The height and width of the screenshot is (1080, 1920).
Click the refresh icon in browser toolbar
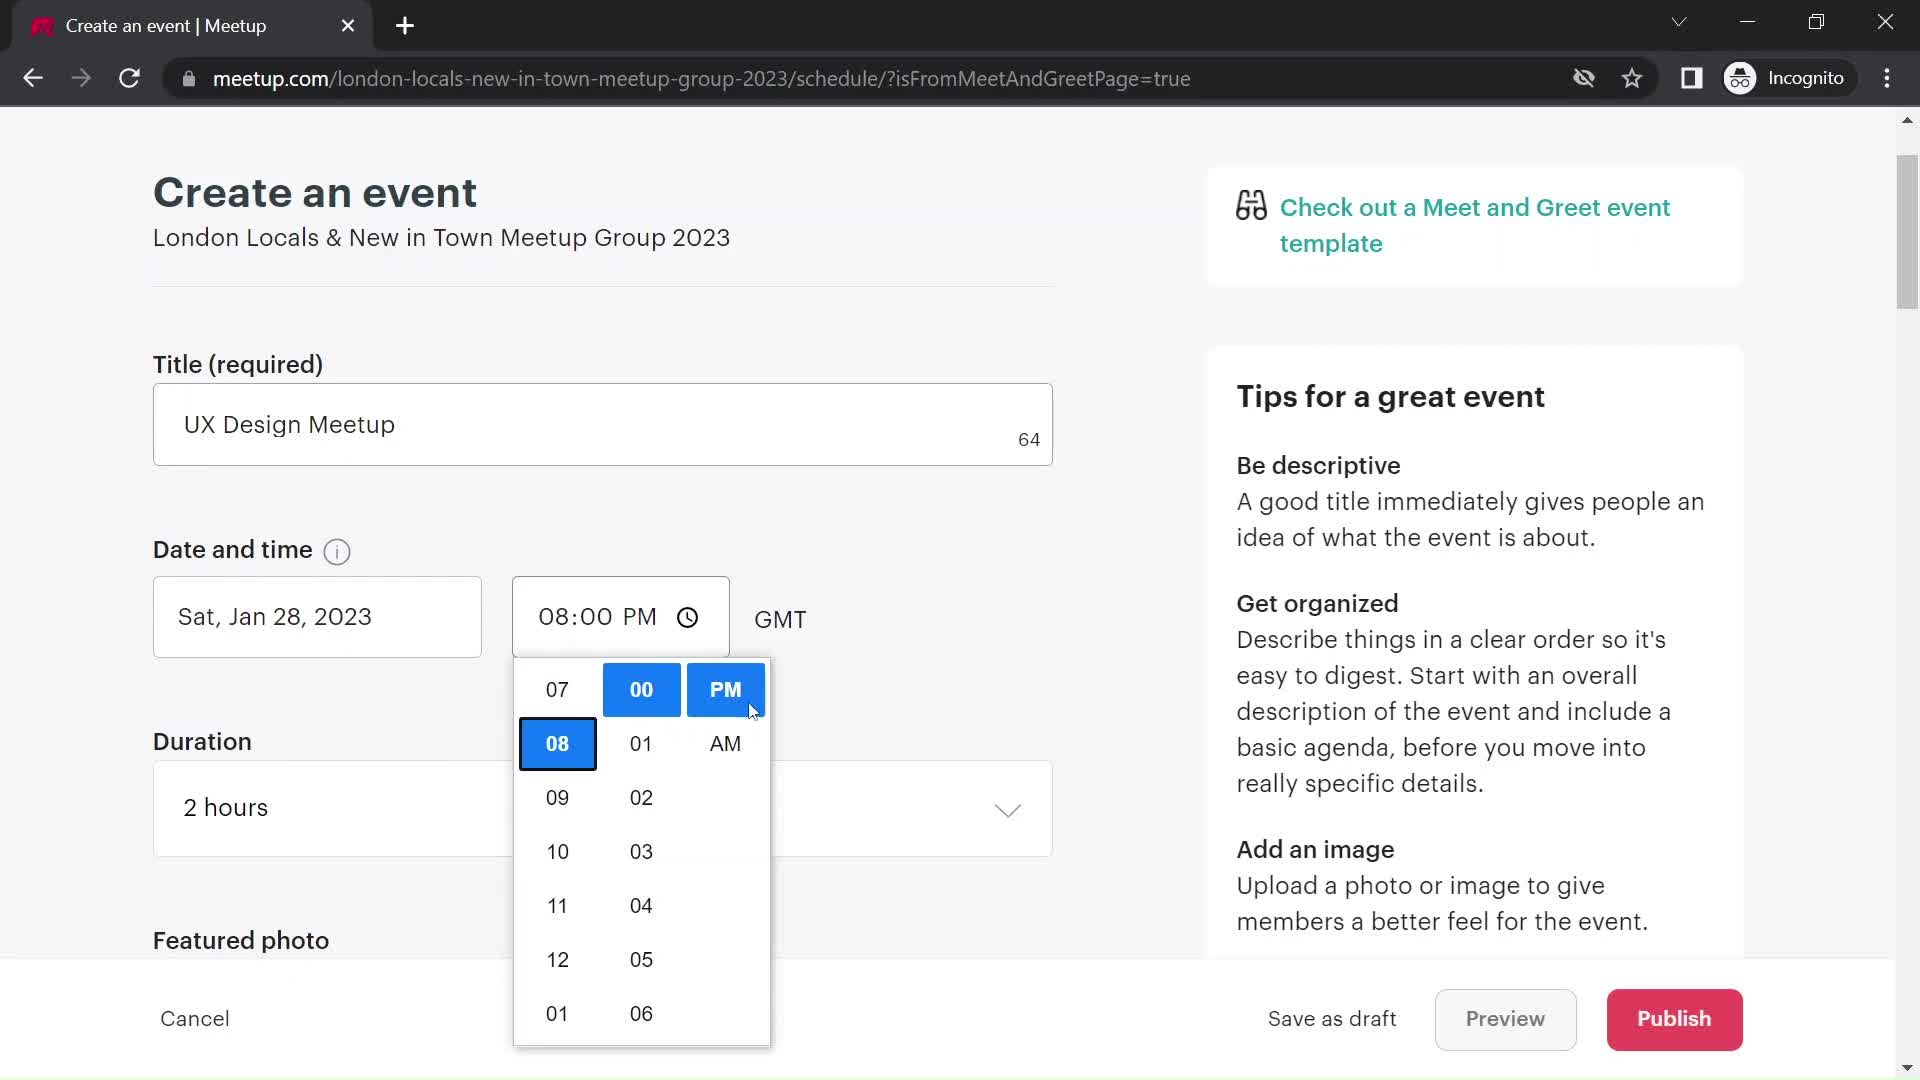click(129, 79)
